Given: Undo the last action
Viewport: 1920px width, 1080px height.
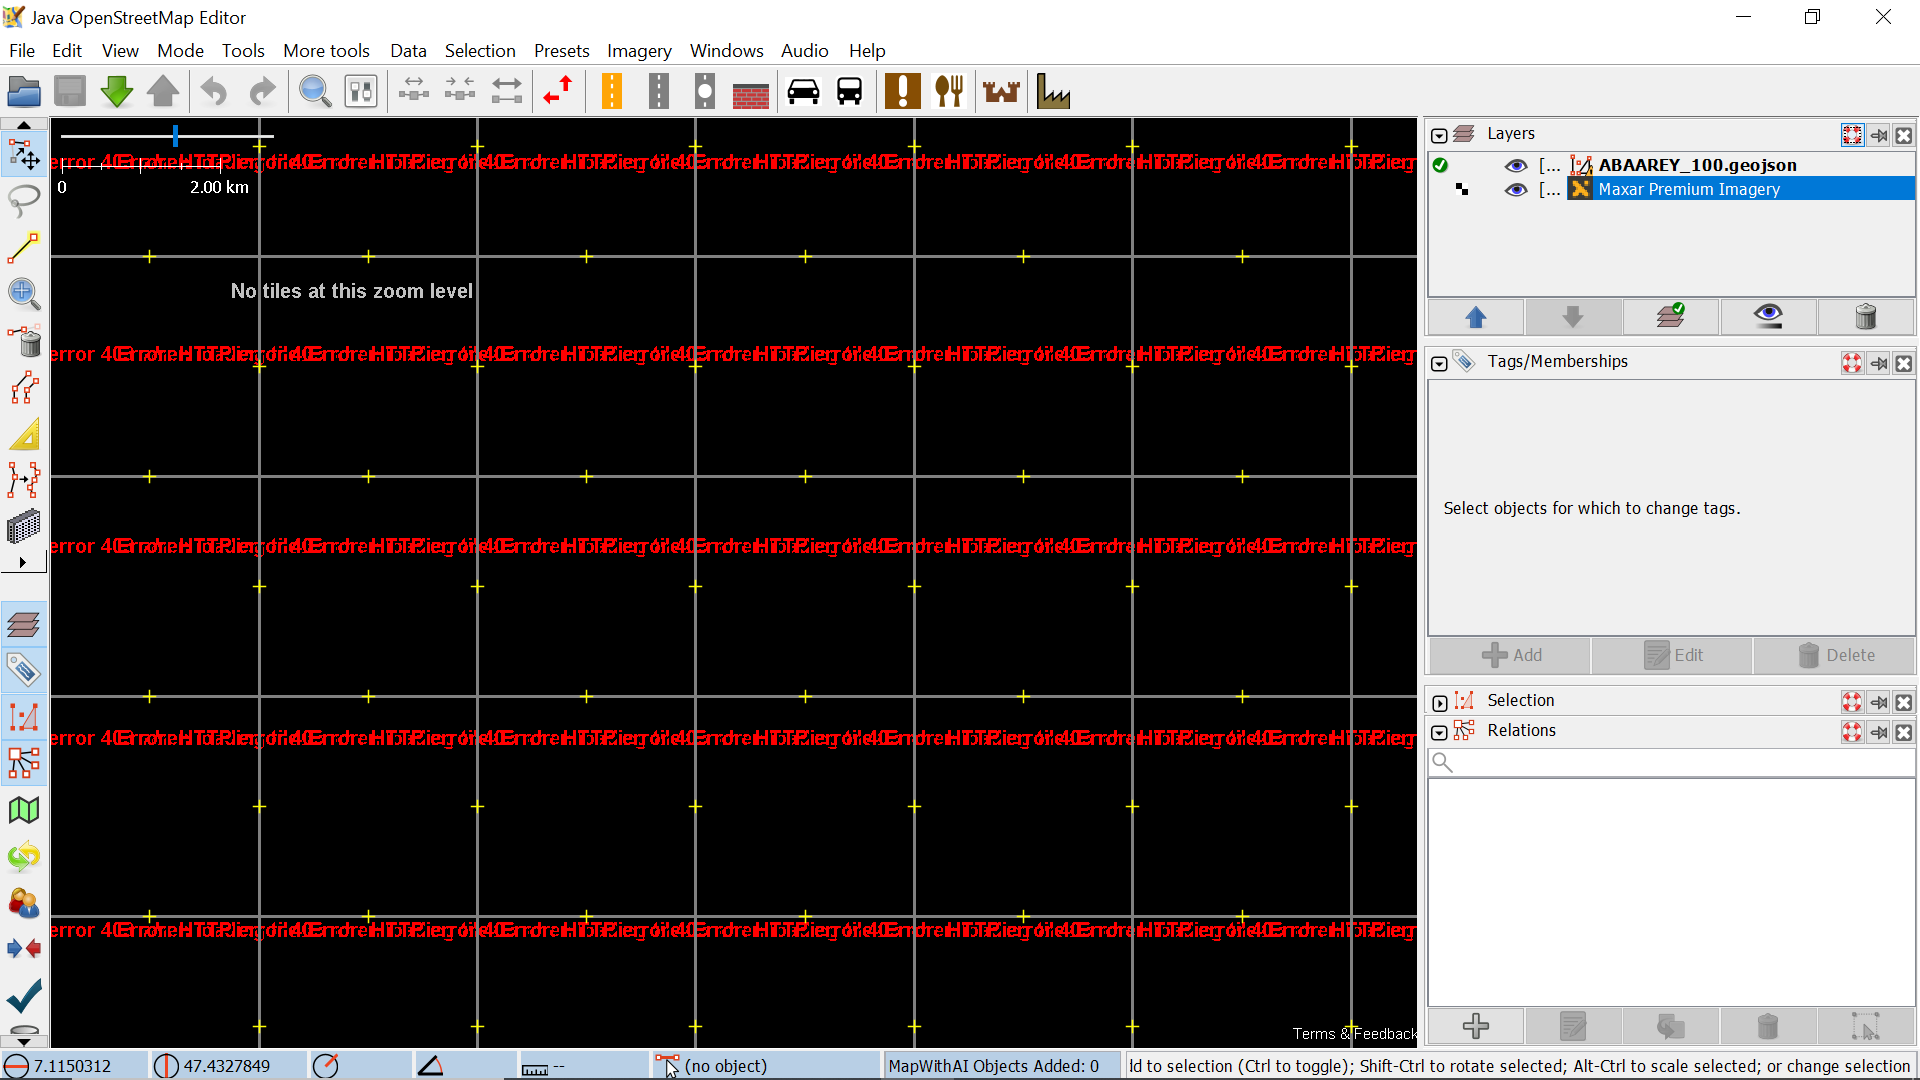Looking at the screenshot, I should pyautogui.click(x=213, y=92).
